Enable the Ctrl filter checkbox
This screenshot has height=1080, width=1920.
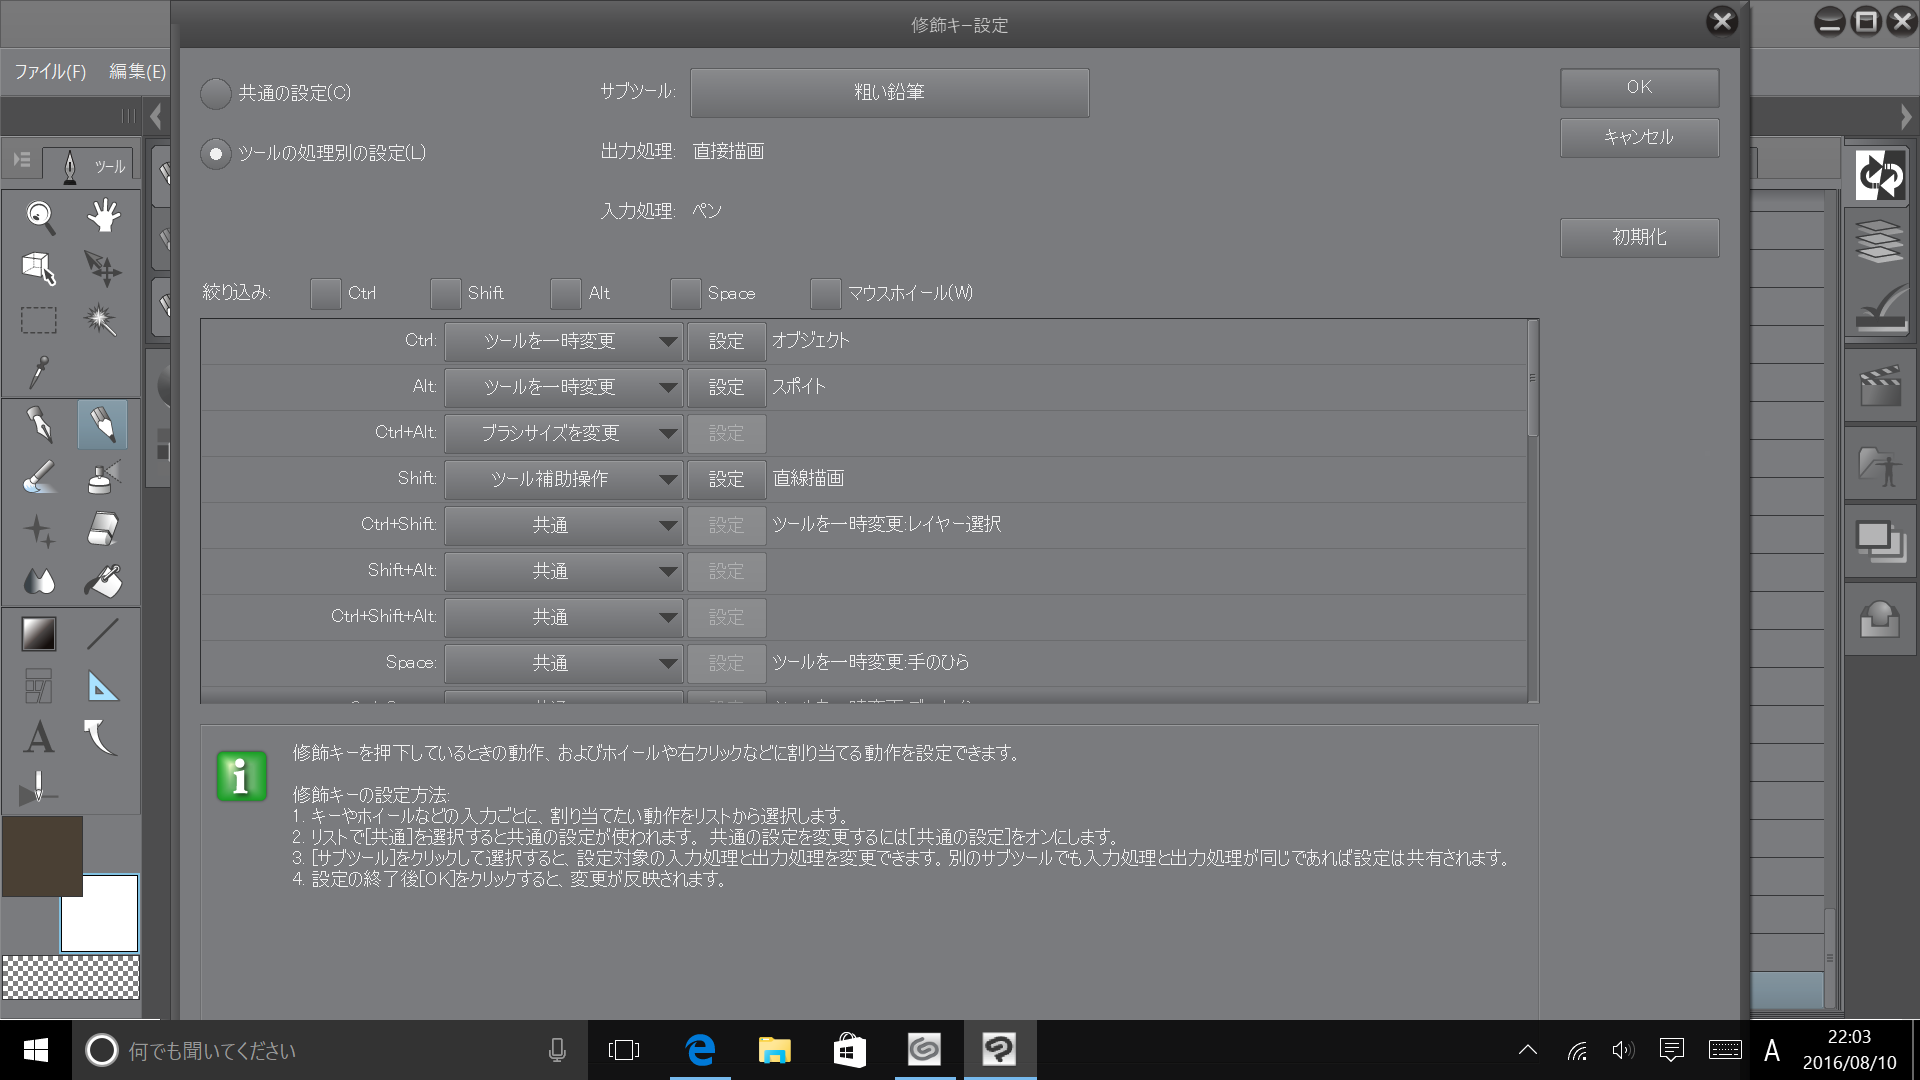[x=326, y=294]
